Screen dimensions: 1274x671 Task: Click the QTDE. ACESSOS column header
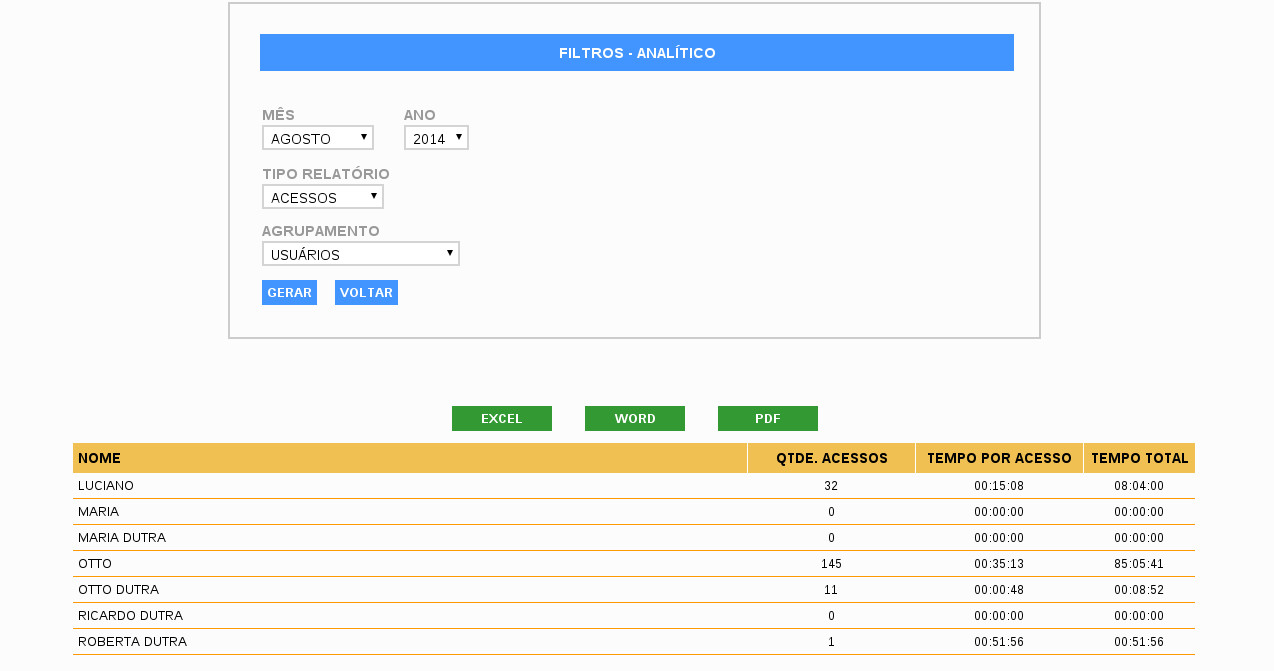point(831,458)
